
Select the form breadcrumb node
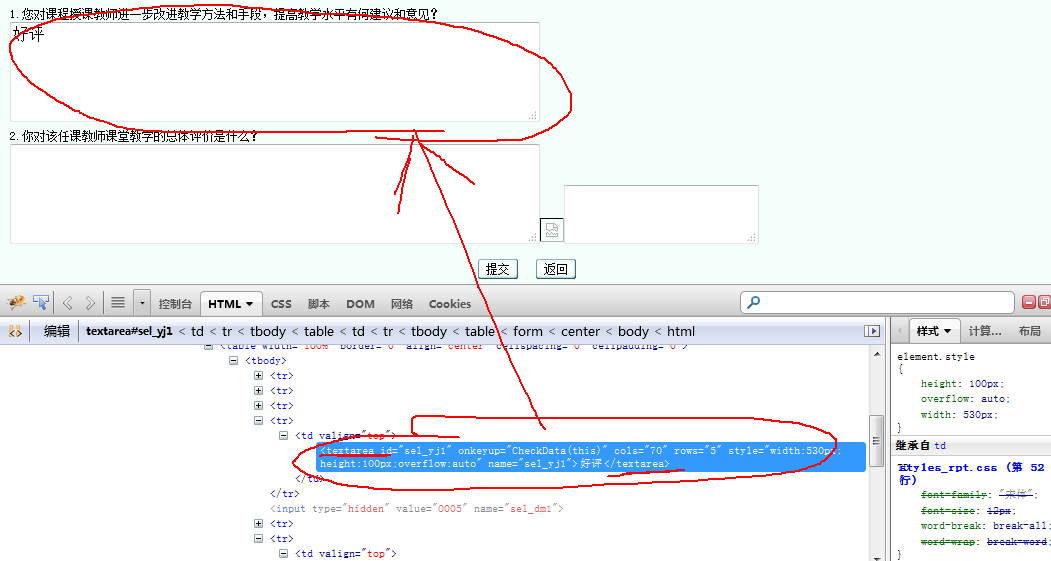pos(528,331)
